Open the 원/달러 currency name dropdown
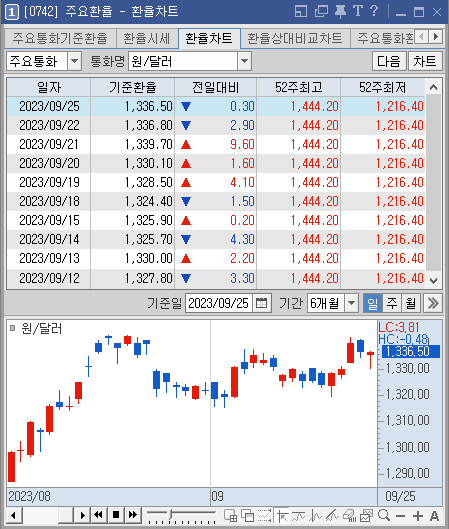 coord(245,61)
